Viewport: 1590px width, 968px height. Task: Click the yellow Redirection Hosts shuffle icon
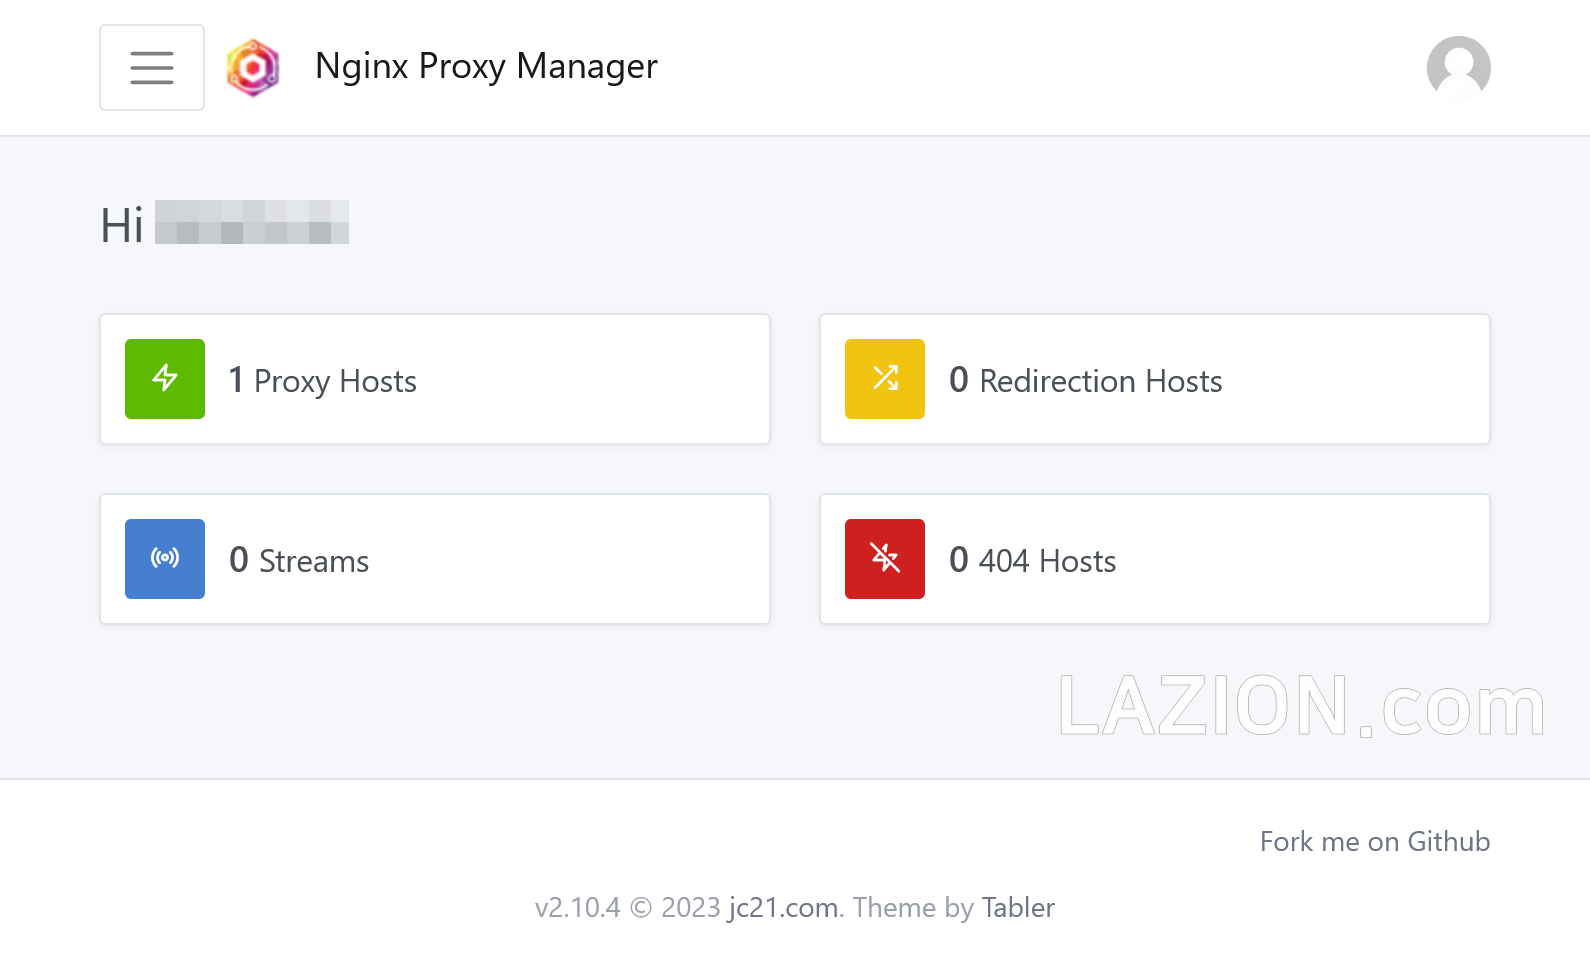point(885,379)
